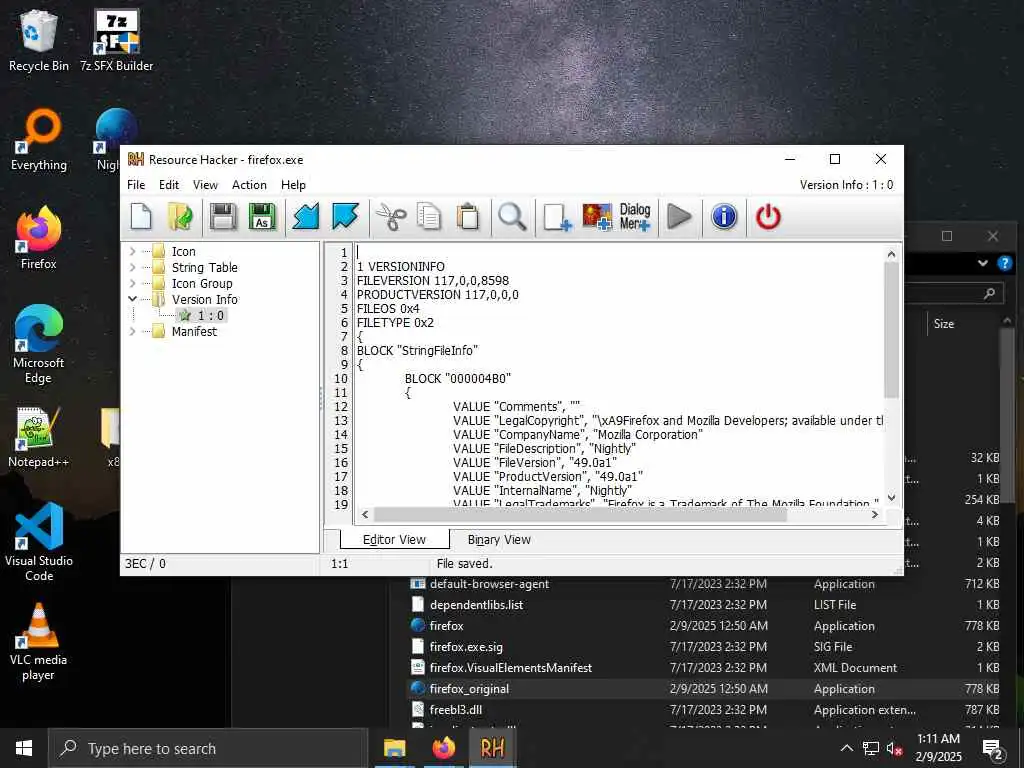Click the editor horizontal scrollbar thumb
Image resolution: width=1024 pixels, height=768 pixels.
point(581,515)
